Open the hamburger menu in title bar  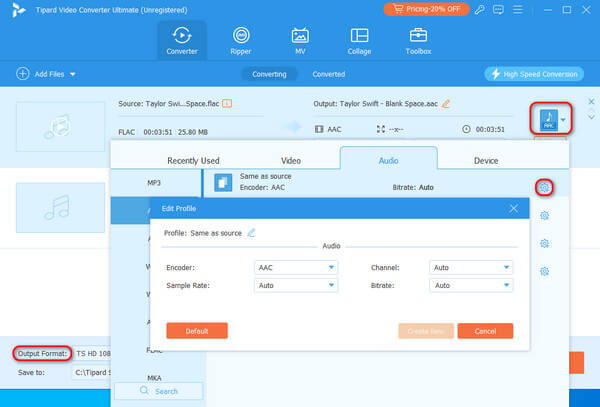[518, 10]
